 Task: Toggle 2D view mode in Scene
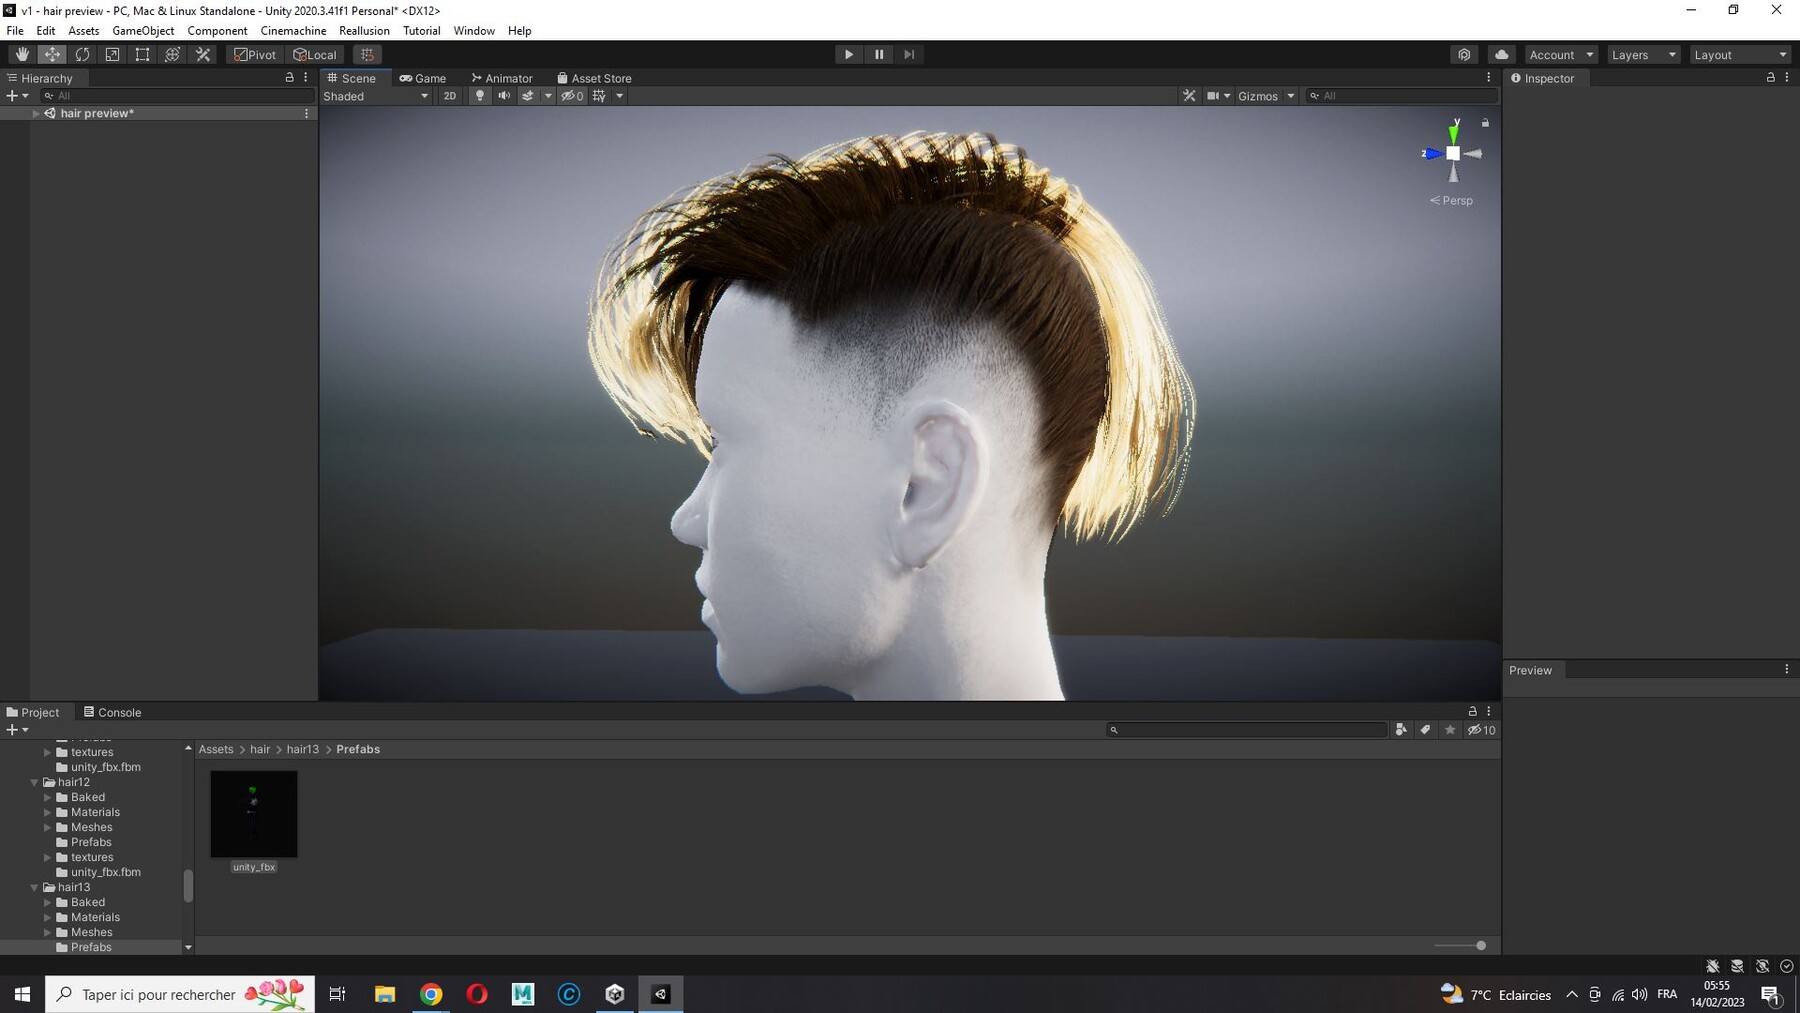point(449,96)
